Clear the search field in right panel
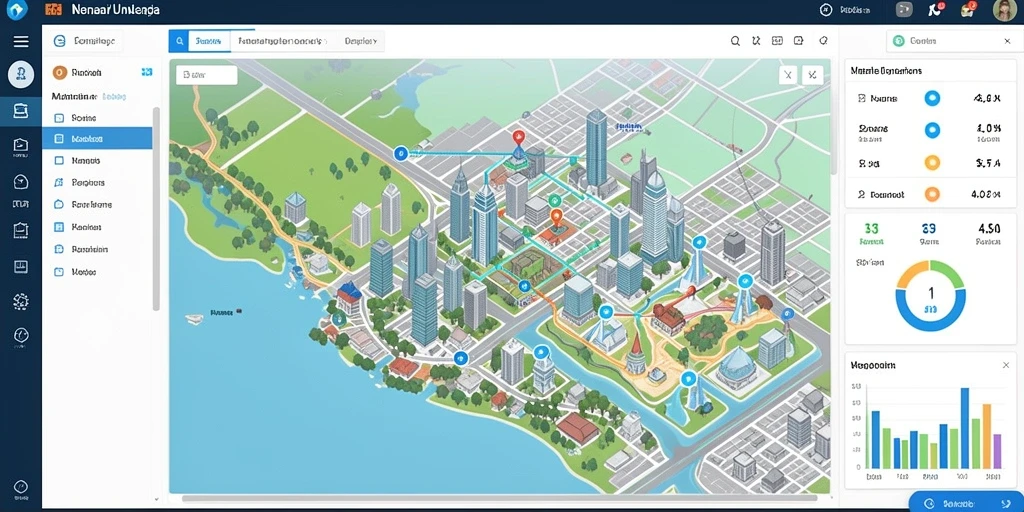Viewport: 1024px width, 512px height. (1007, 41)
